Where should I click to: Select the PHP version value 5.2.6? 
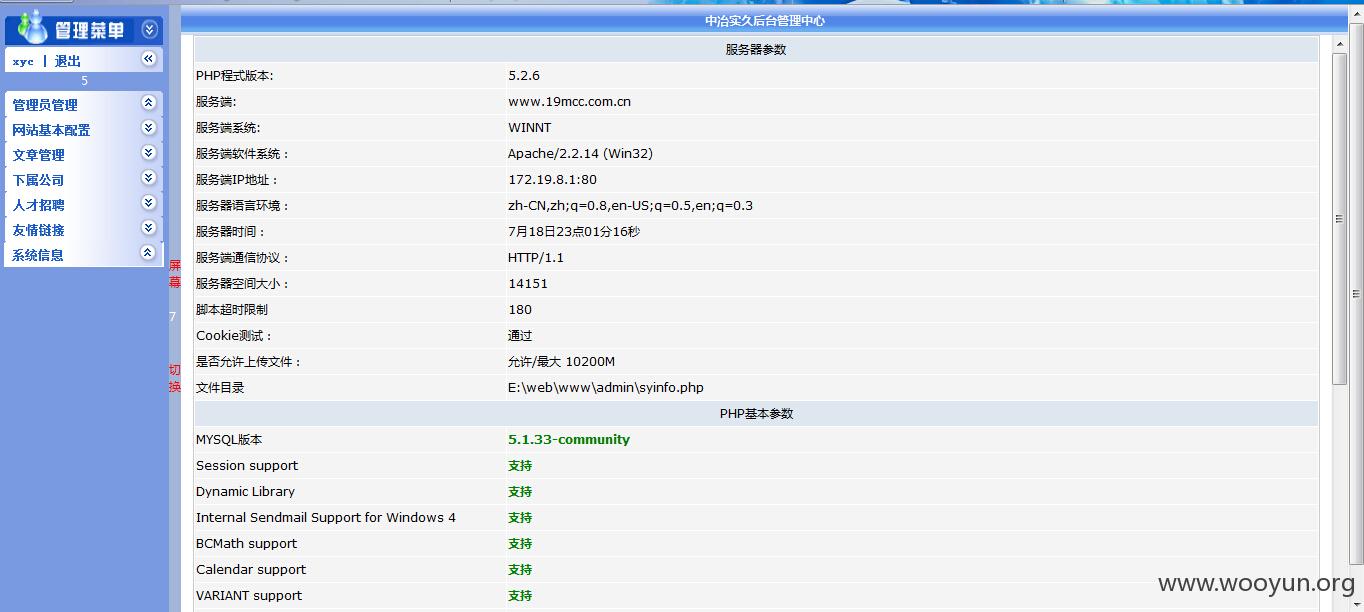524,76
